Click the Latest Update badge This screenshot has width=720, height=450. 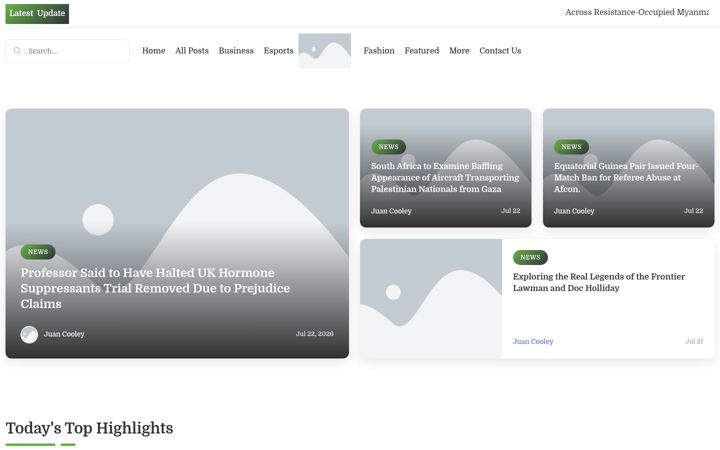[37, 14]
